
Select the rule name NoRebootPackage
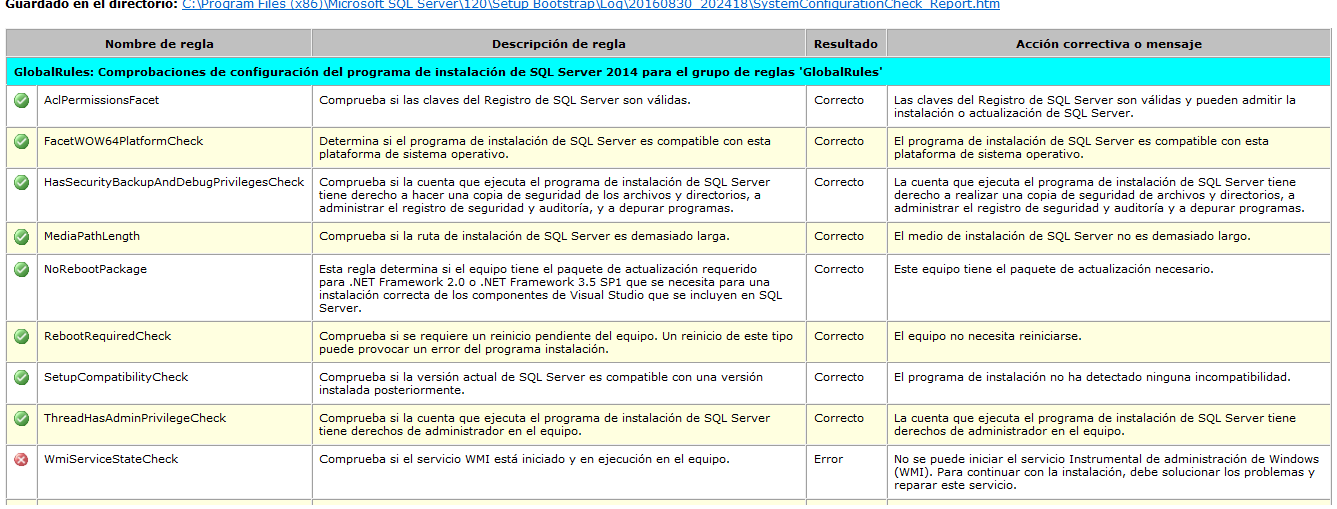[95, 269]
